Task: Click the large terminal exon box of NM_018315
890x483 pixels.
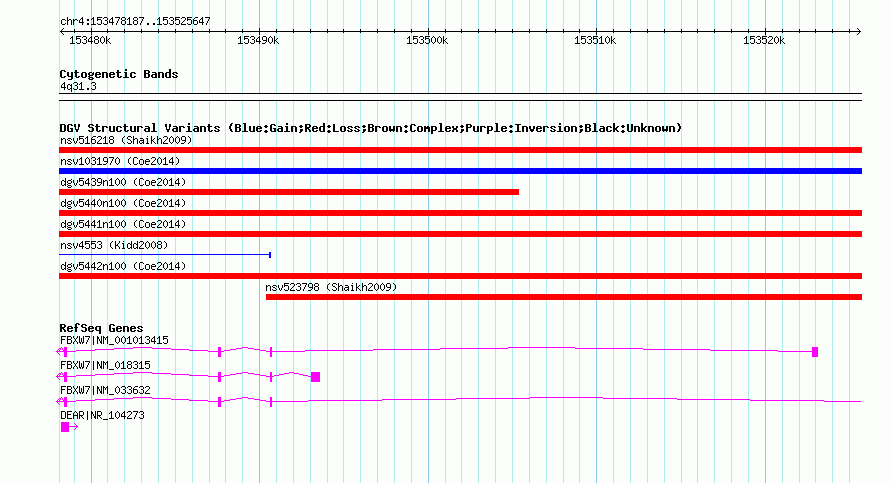Action: 316,377
